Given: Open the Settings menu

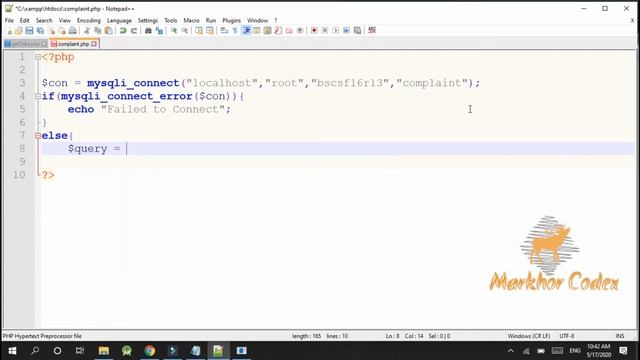Looking at the screenshot, I should pos(148,20).
